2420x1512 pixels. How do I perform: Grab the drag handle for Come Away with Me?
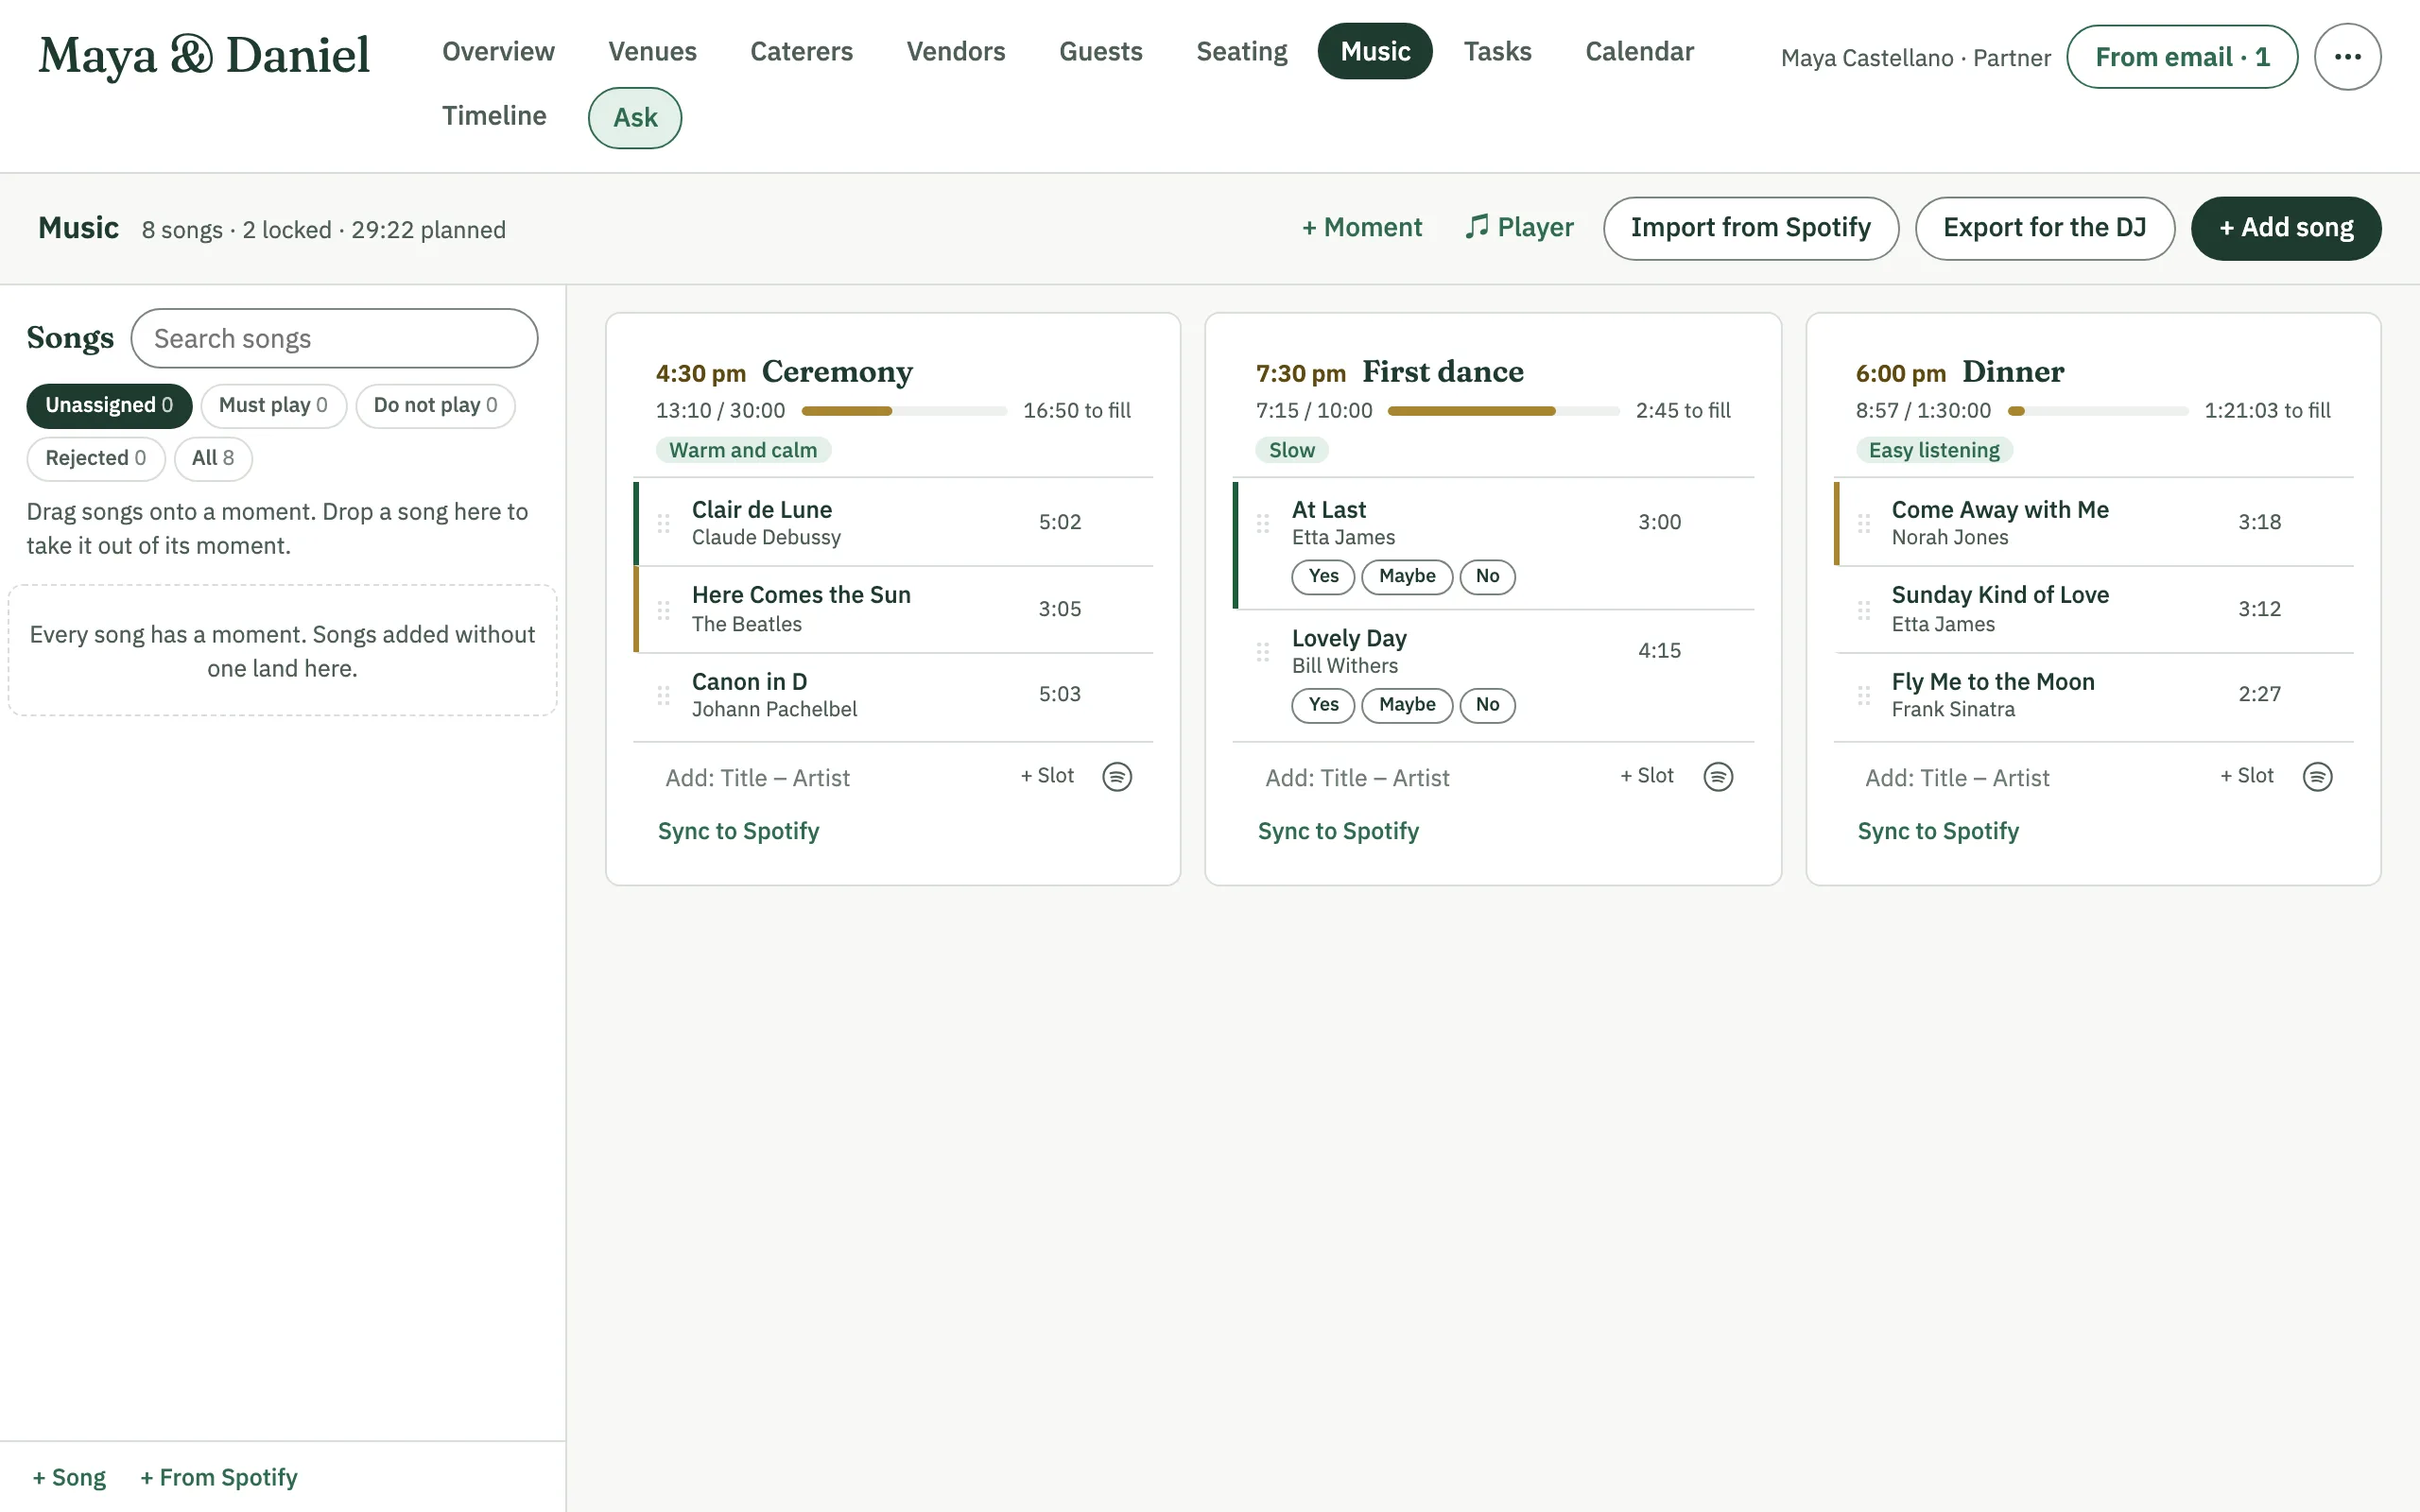[x=1863, y=523]
